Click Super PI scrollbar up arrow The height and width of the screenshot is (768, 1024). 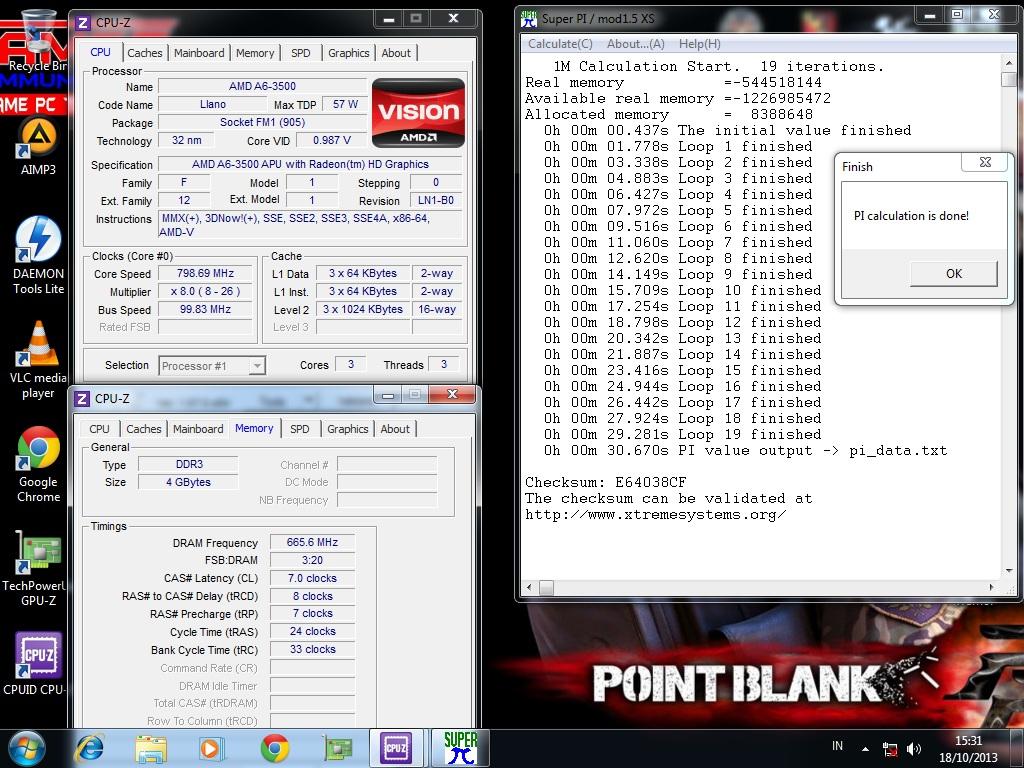1009,63
